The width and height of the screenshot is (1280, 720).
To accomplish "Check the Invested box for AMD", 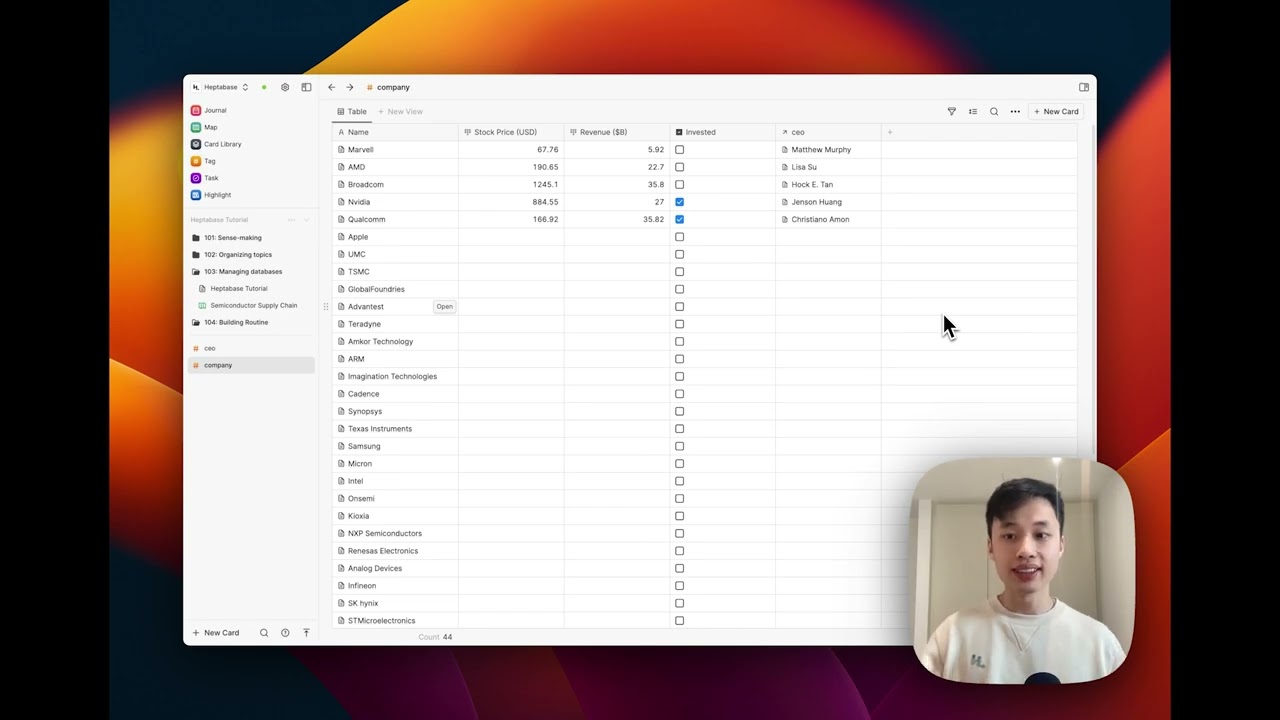I will (680, 167).
